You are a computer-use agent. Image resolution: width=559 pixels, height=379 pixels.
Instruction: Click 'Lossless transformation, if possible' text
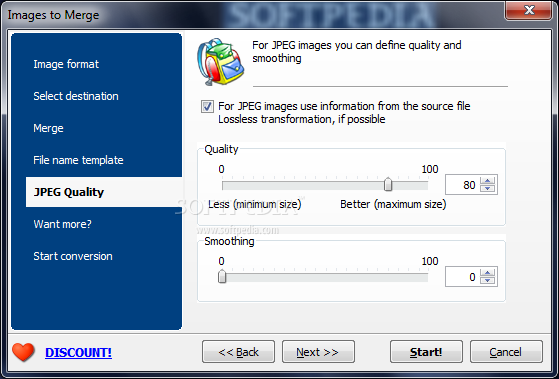(302, 119)
